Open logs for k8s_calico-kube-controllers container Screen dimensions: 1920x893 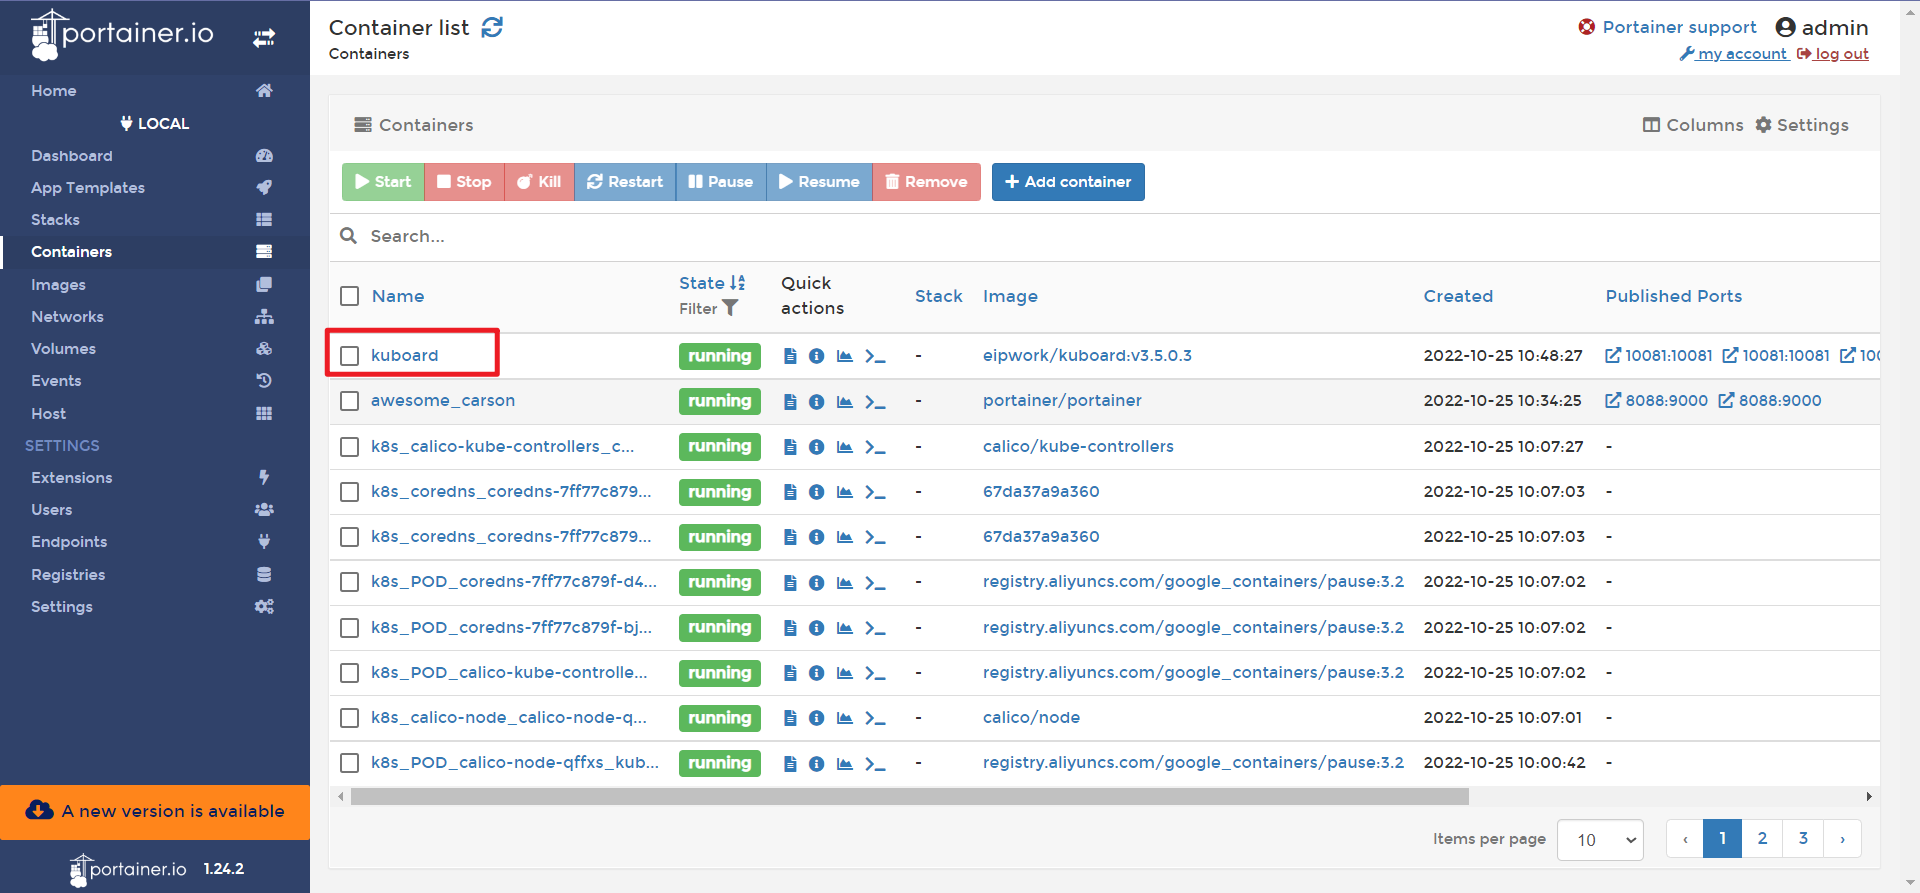[790, 447]
